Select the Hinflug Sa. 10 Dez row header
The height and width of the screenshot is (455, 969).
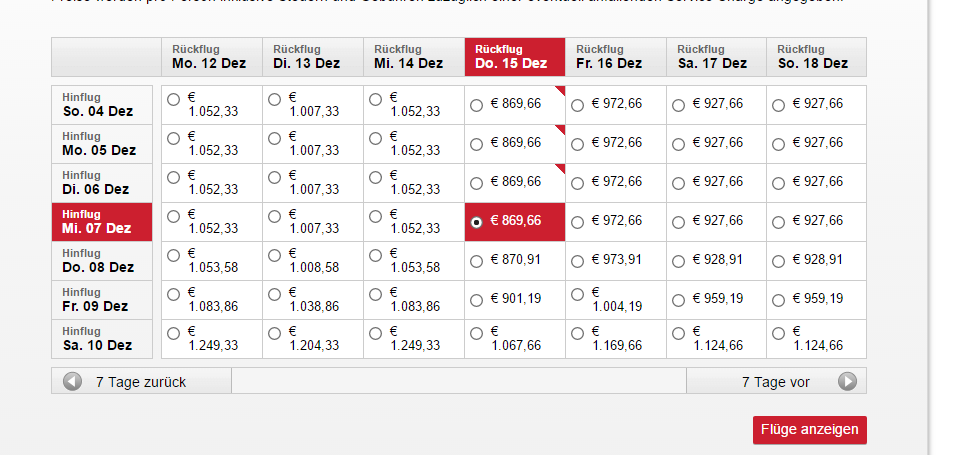click(102, 339)
